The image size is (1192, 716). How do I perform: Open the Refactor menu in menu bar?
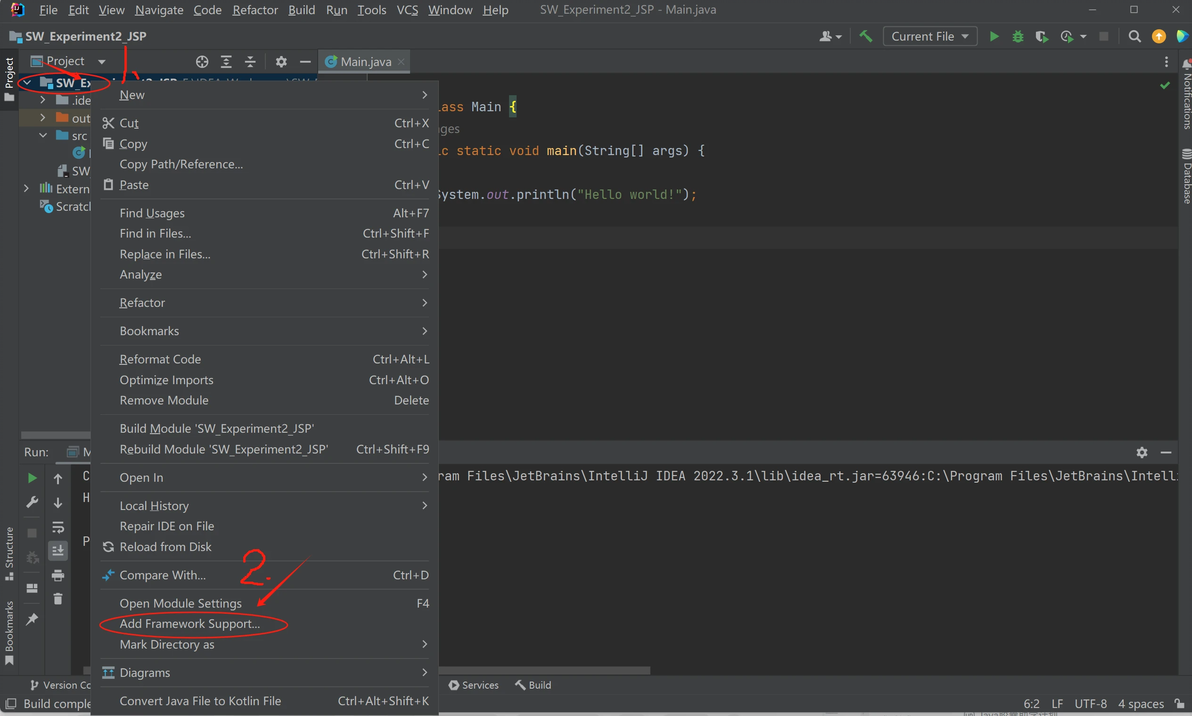(x=255, y=10)
